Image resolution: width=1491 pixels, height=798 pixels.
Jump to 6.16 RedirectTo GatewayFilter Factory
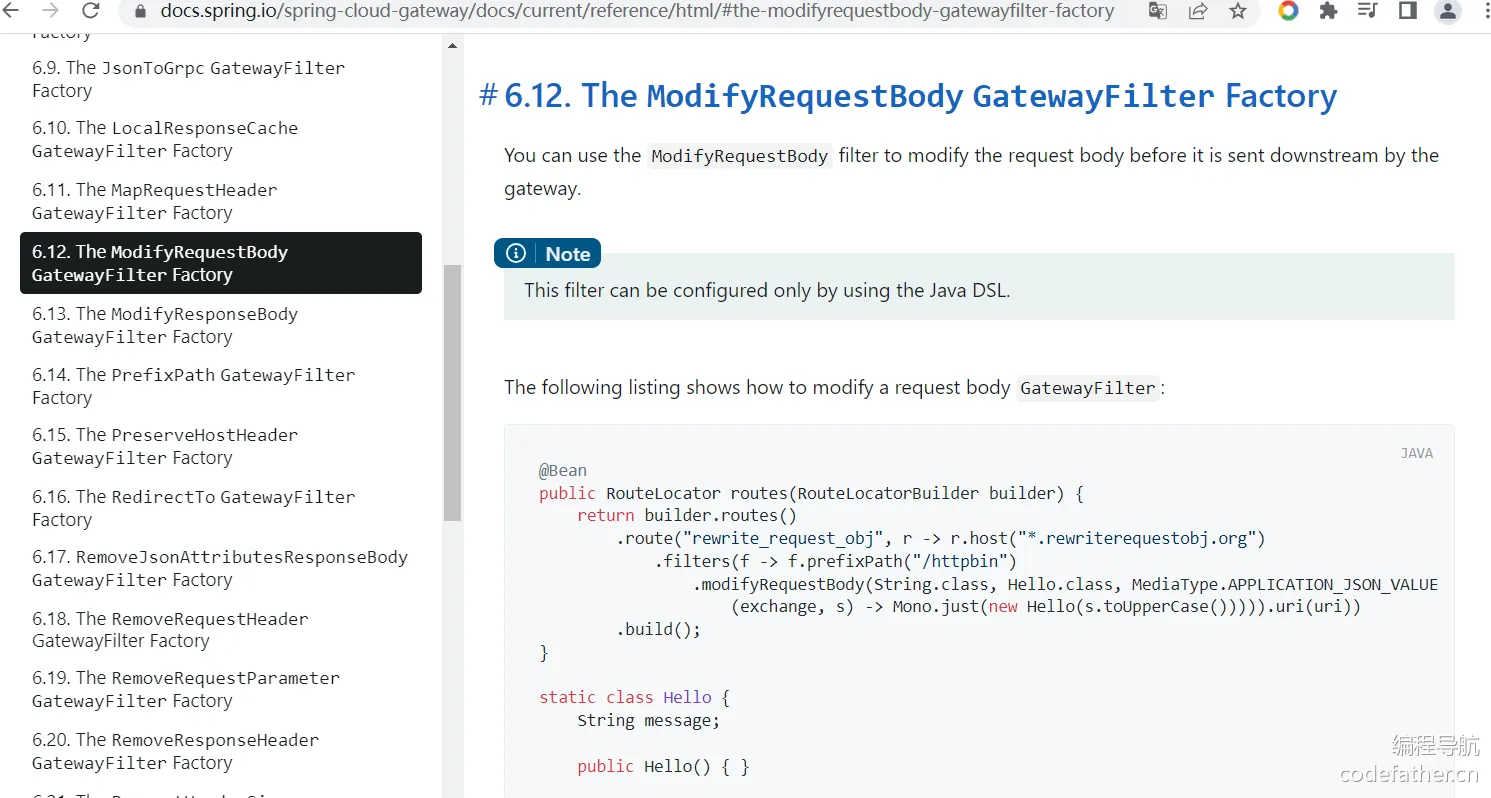[x=193, y=508]
